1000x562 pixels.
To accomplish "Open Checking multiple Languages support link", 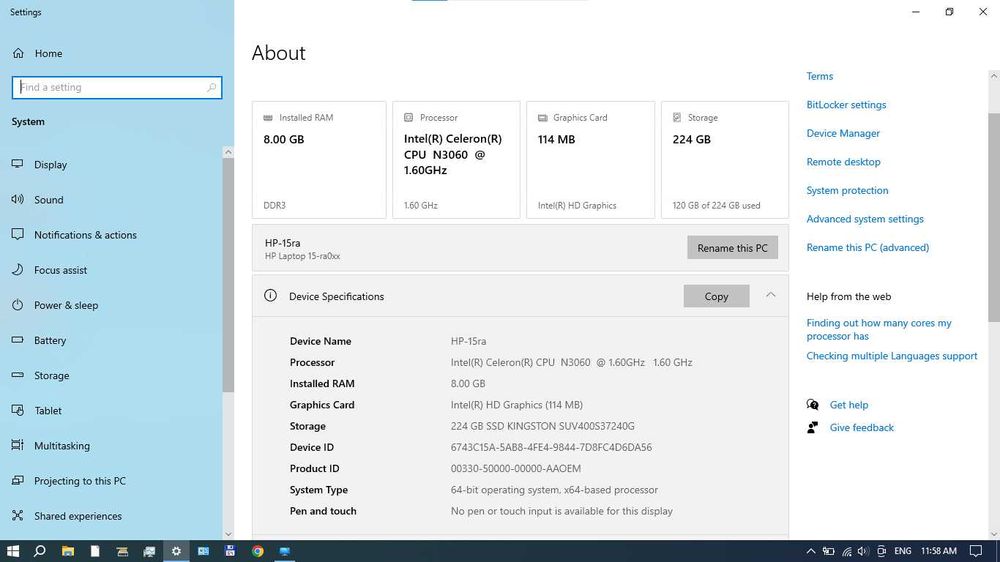I will point(892,356).
